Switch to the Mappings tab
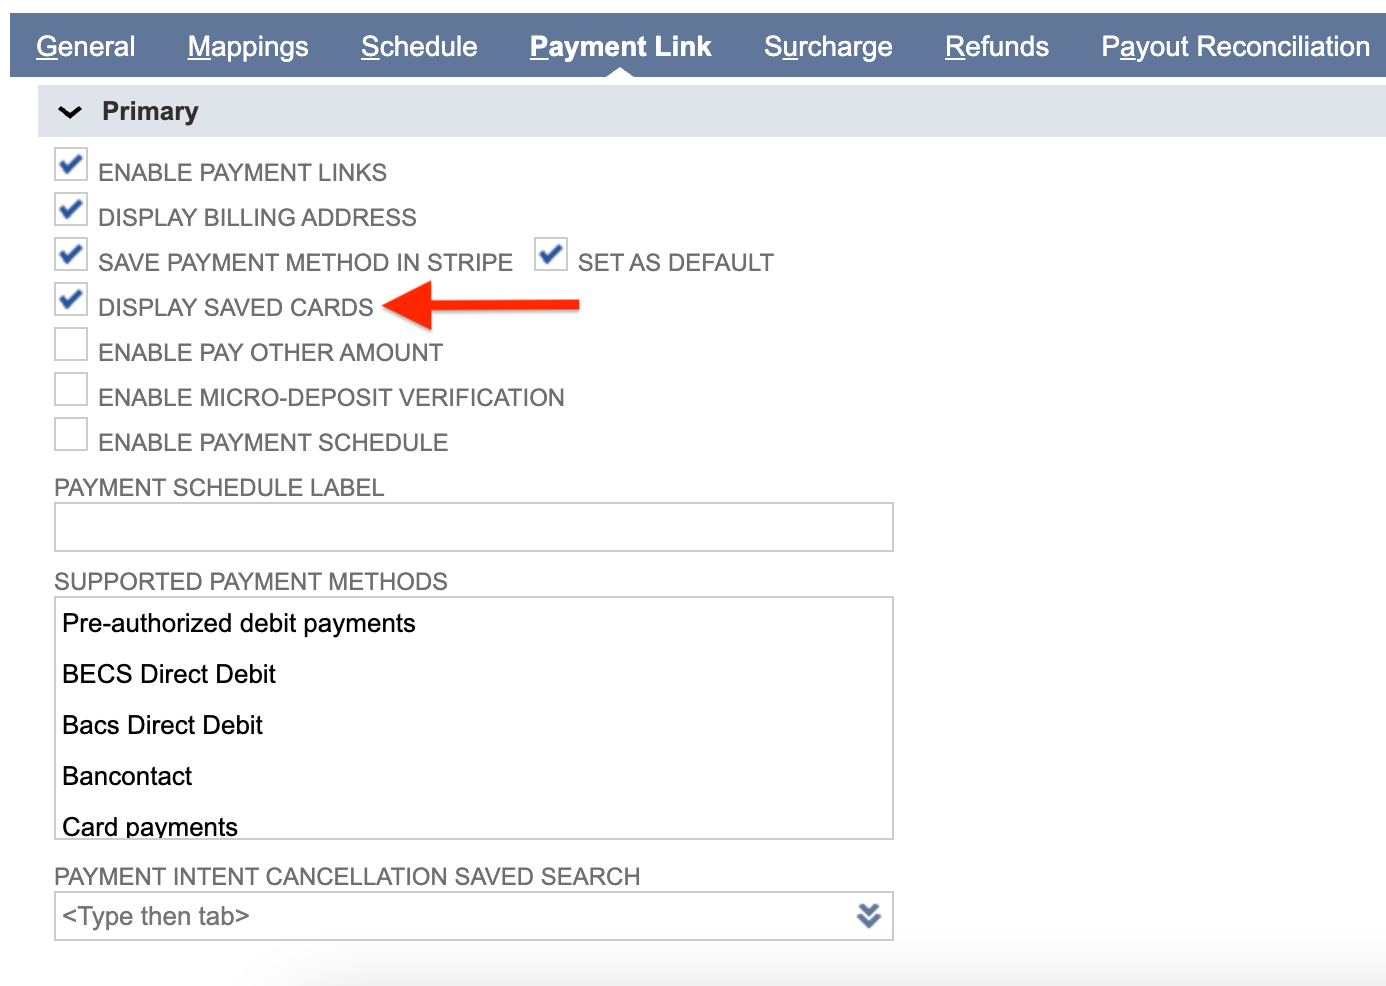 click(x=248, y=47)
